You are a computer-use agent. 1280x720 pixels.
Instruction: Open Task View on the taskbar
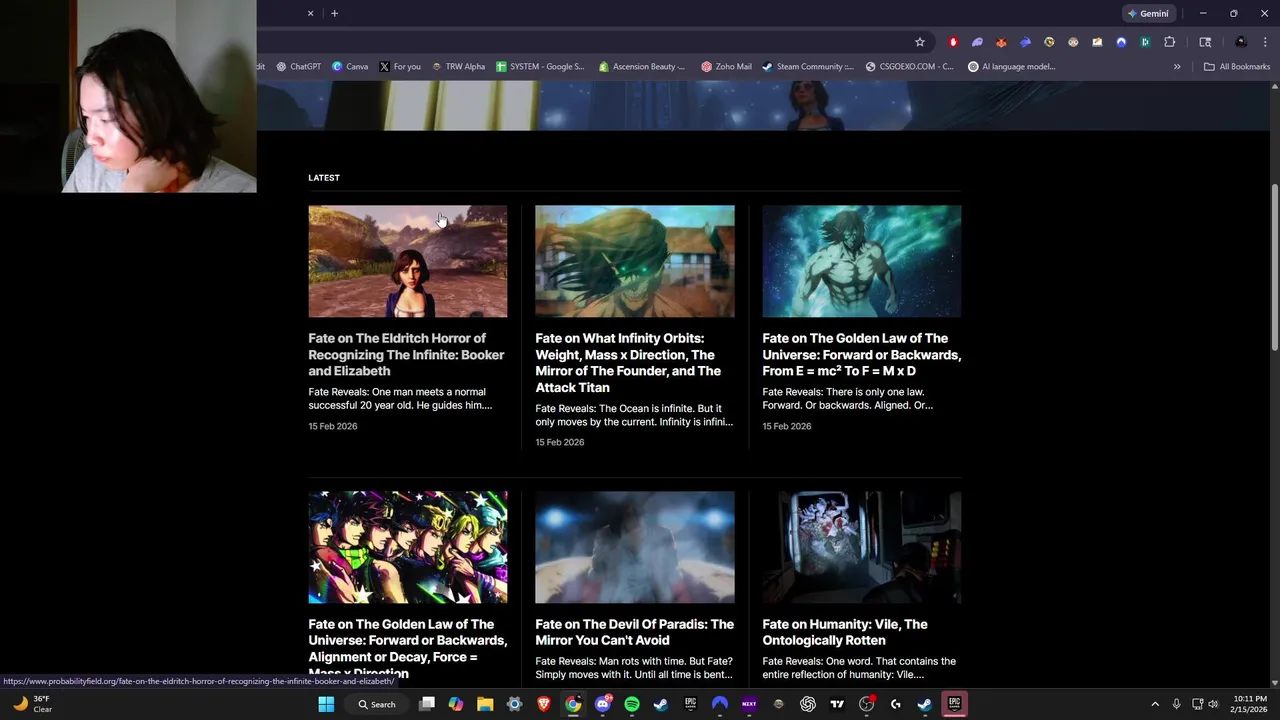[427, 704]
